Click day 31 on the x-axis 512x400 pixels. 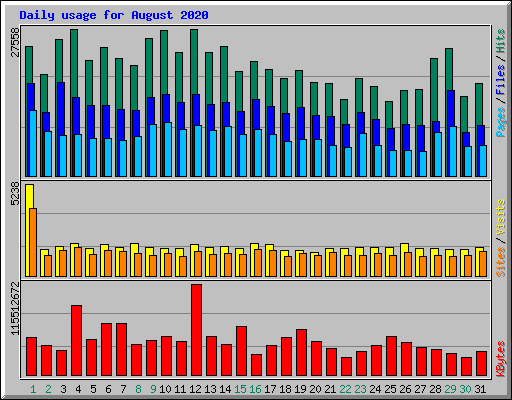pyautogui.click(x=480, y=389)
